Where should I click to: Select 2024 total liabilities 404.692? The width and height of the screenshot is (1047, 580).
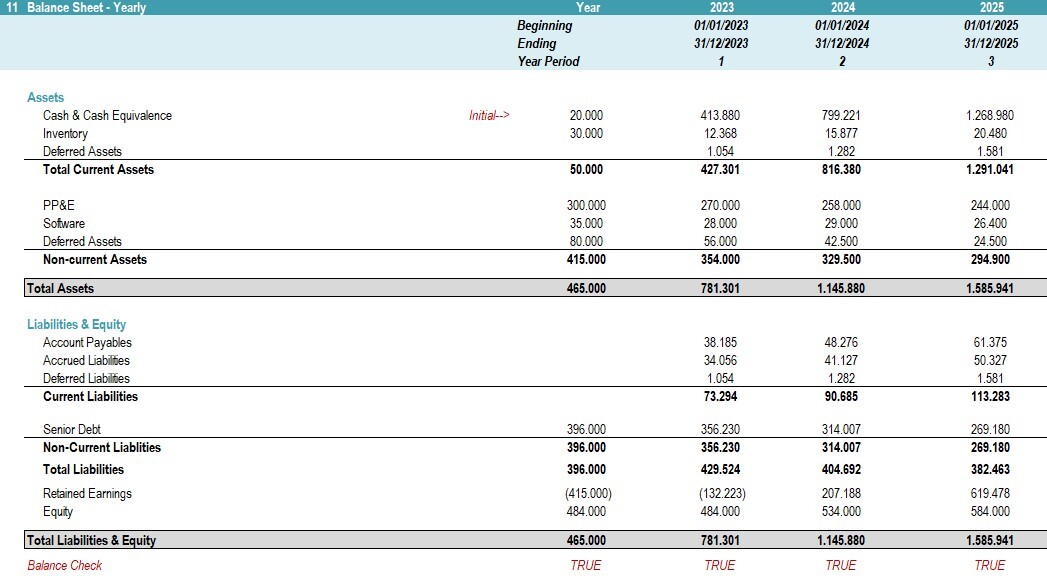coord(841,469)
